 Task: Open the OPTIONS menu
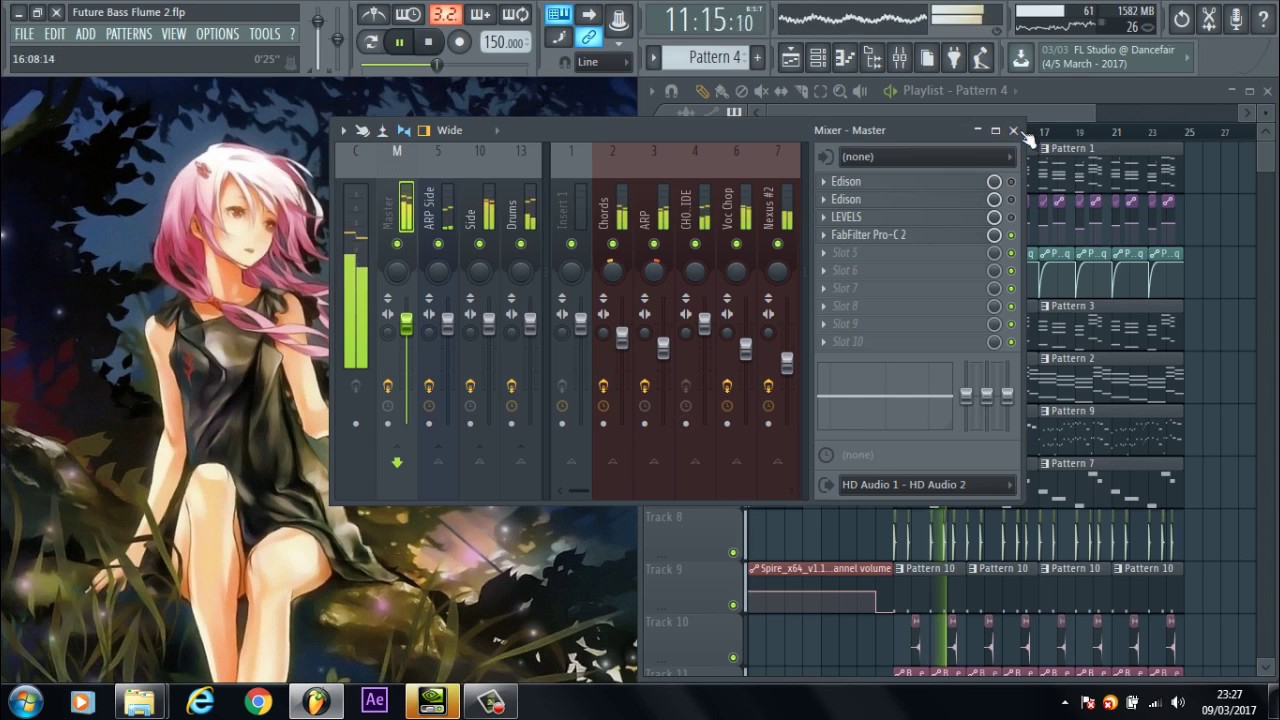click(217, 34)
